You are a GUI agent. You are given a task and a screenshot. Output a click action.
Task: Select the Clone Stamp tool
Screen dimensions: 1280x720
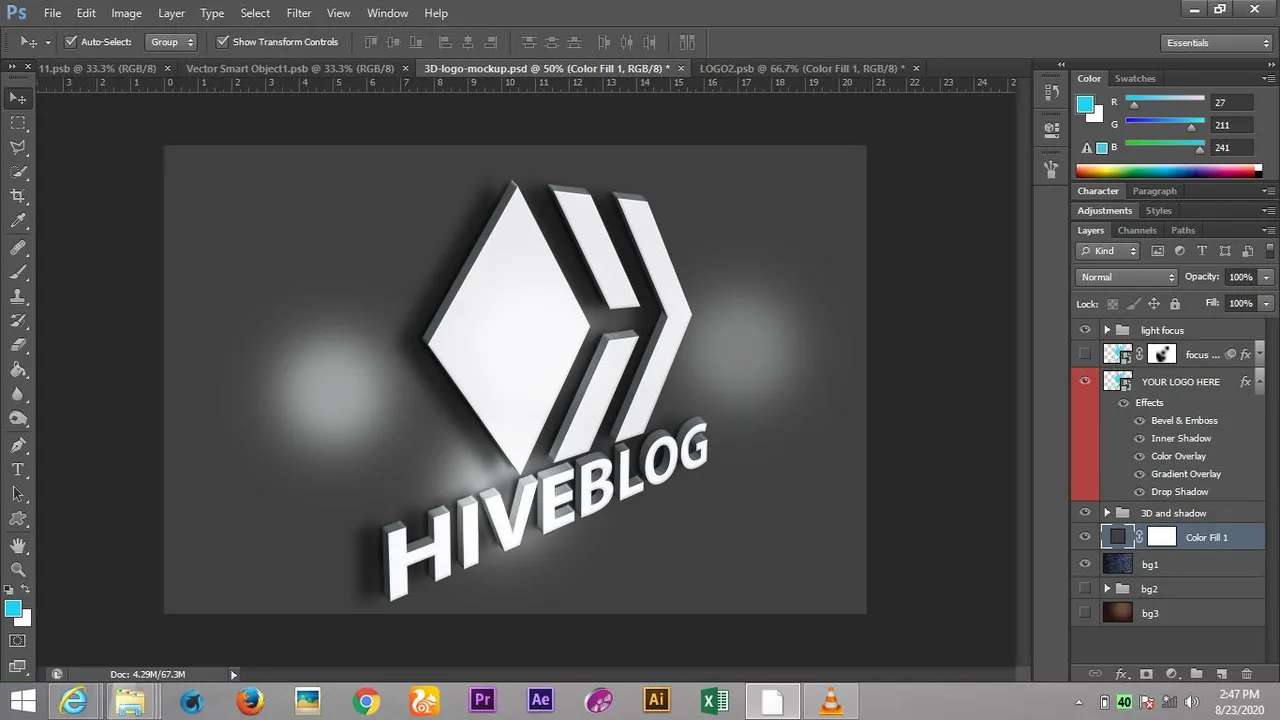tap(18, 297)
